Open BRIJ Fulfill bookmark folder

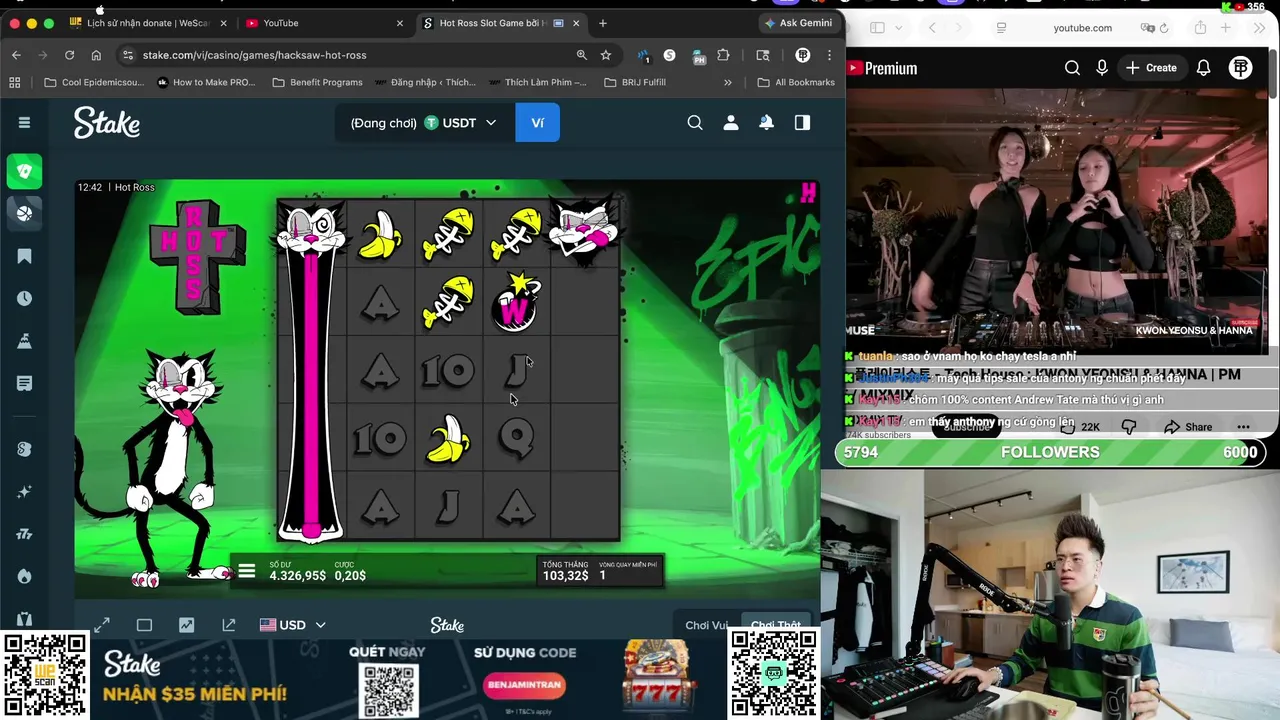[635, 82]
